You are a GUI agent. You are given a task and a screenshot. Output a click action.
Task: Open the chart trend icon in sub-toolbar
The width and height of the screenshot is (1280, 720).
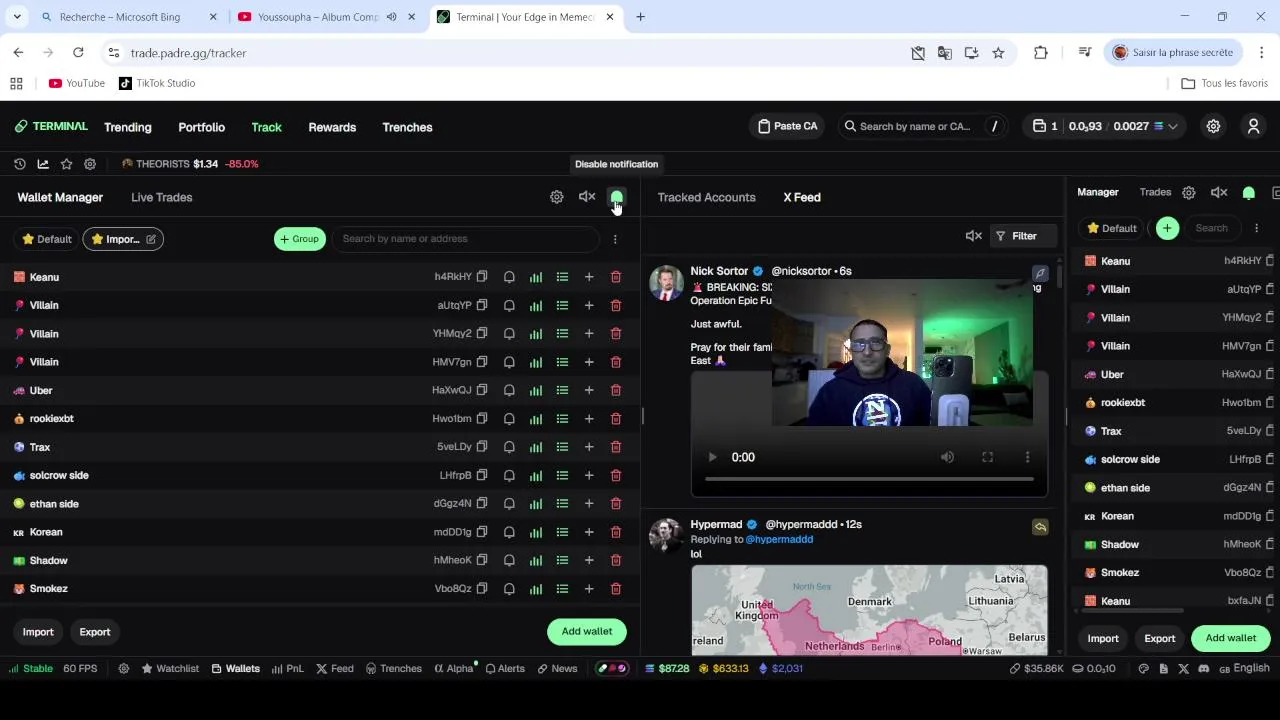(43, 164)
